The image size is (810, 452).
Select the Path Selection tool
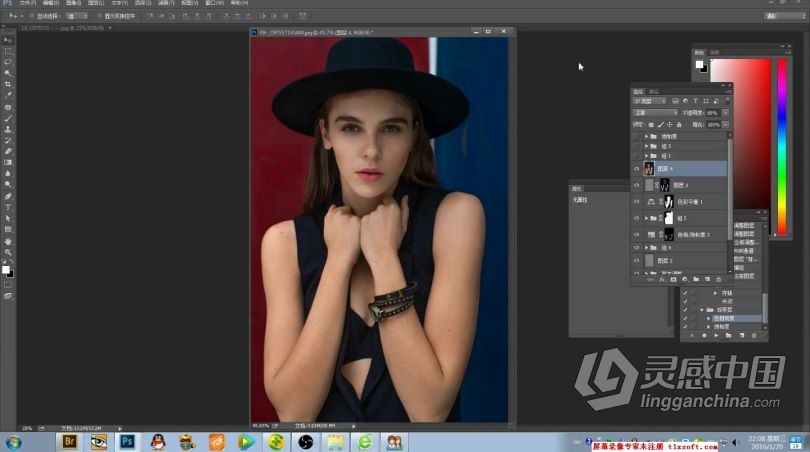tap(8, 218)
